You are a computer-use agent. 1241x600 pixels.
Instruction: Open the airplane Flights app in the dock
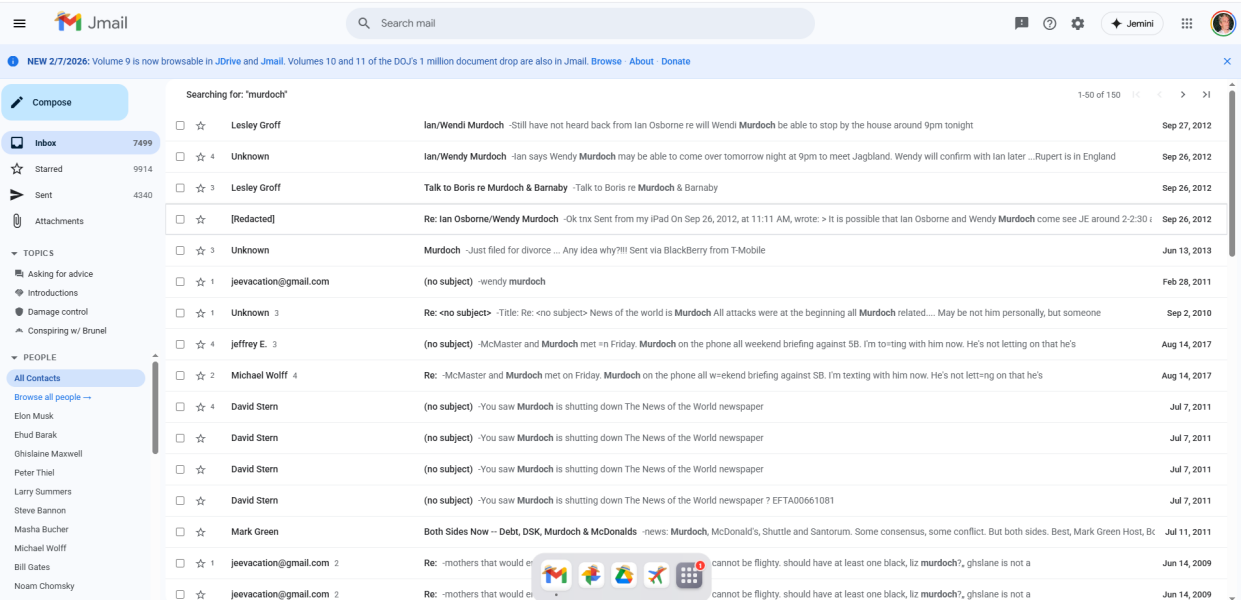pos(656,575)
